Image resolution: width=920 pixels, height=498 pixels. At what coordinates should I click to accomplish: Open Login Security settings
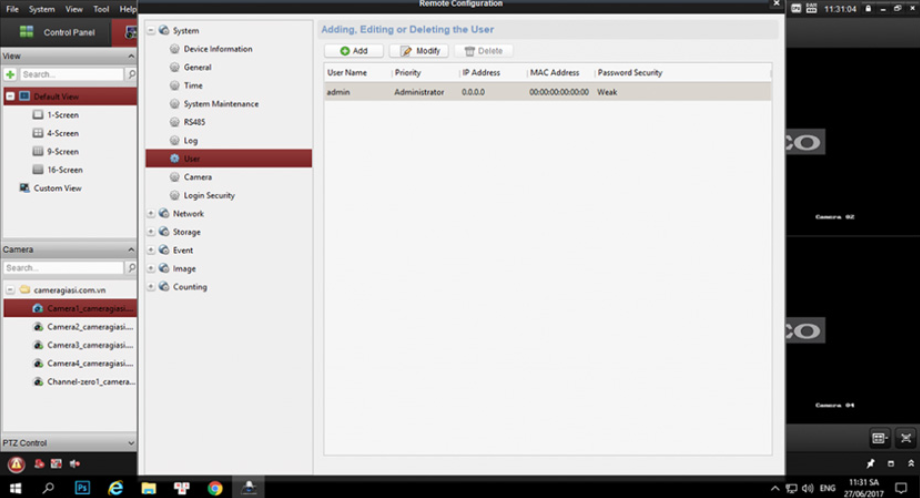click(209, 196)
